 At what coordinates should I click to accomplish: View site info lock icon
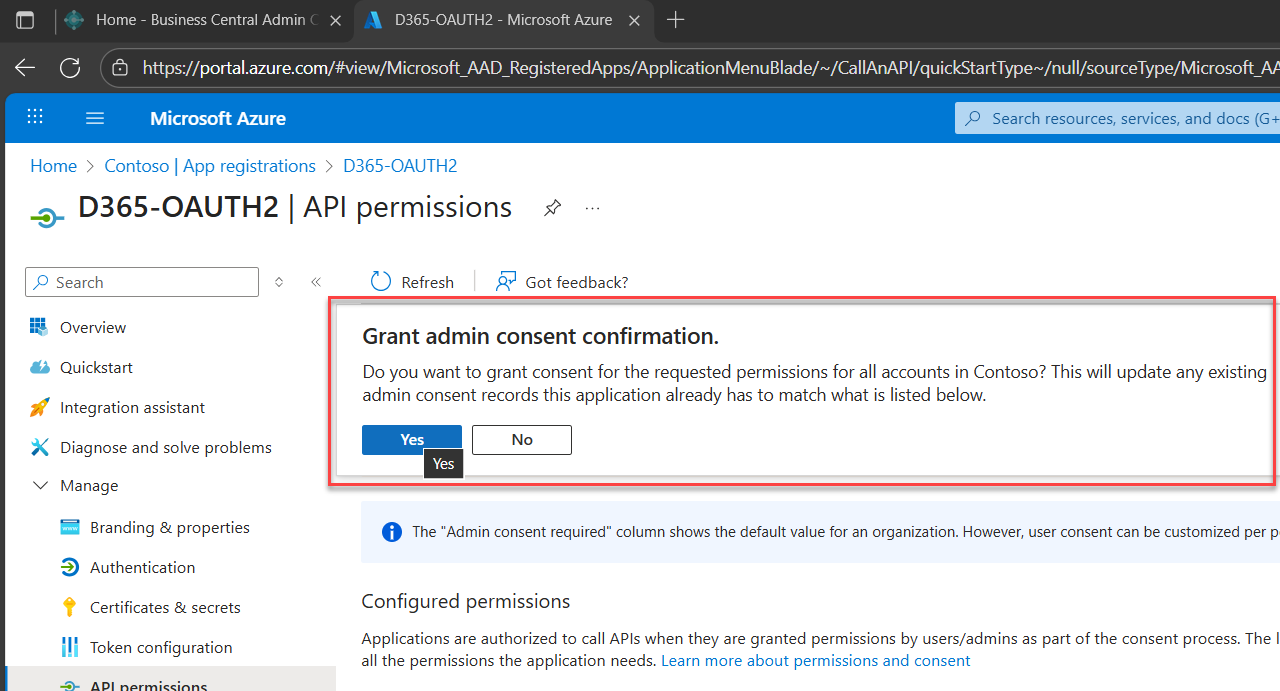pyautogui.click(x=120, y=68)
